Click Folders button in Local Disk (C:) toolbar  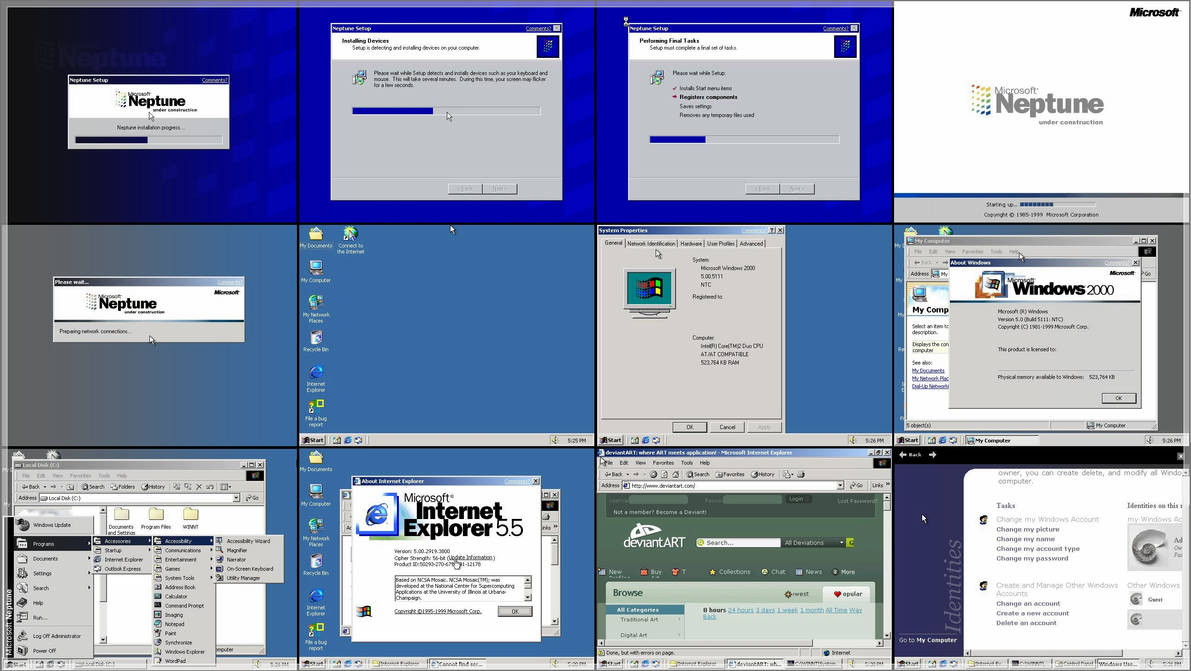pos(123,486)
